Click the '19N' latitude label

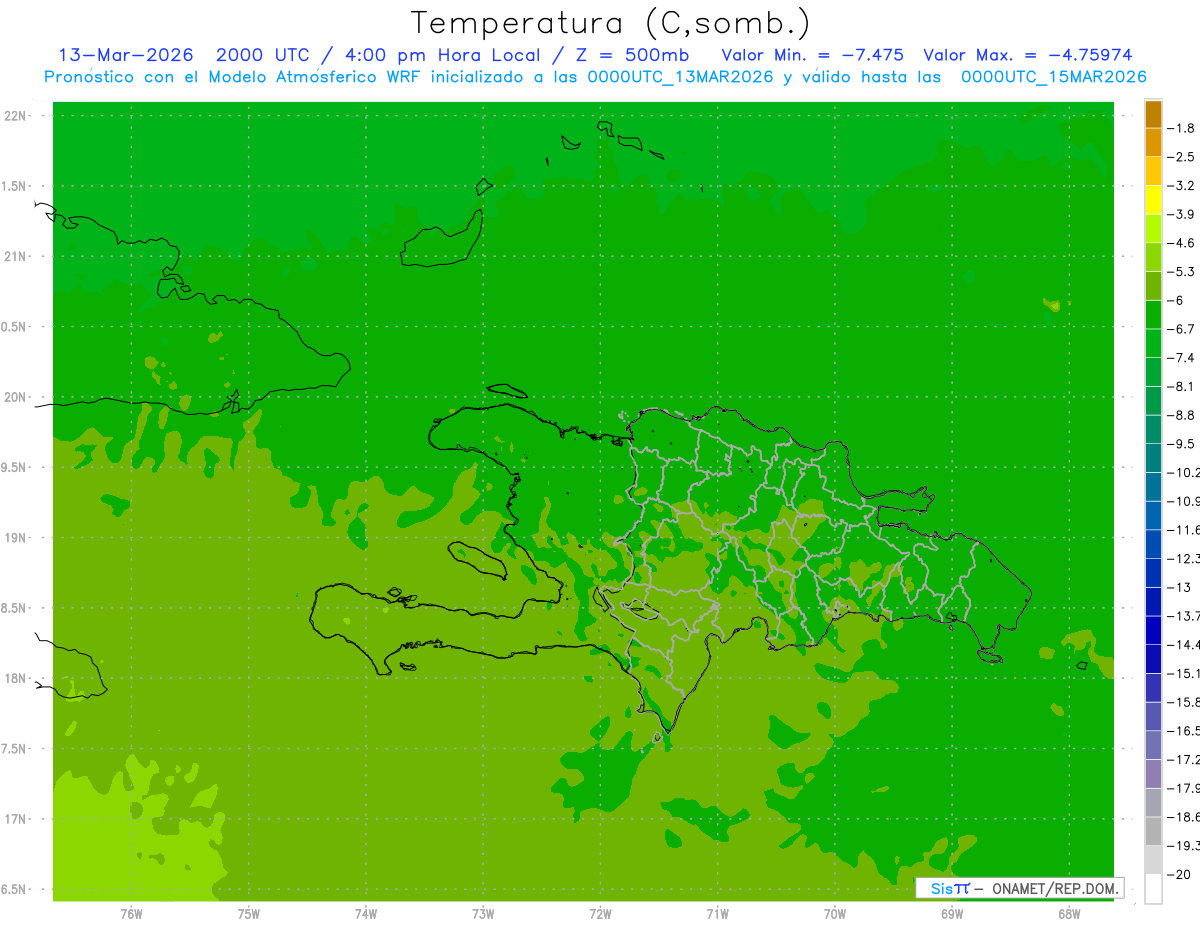point(17,538)
